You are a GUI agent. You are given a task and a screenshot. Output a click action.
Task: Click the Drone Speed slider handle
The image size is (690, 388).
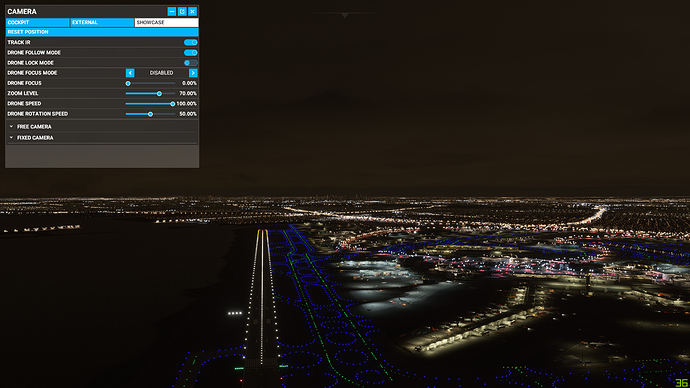pos(172,104)
